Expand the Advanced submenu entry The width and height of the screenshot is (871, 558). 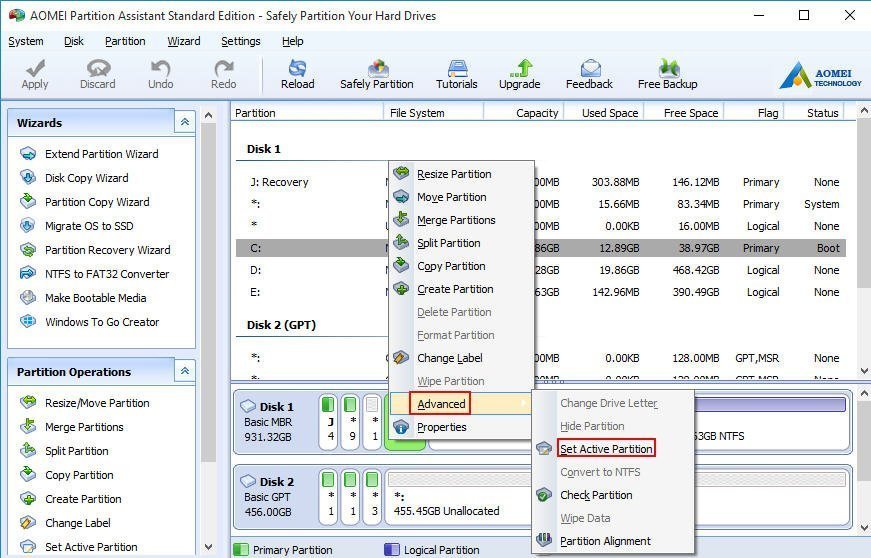pyautogui.click(x=461, y=404)
